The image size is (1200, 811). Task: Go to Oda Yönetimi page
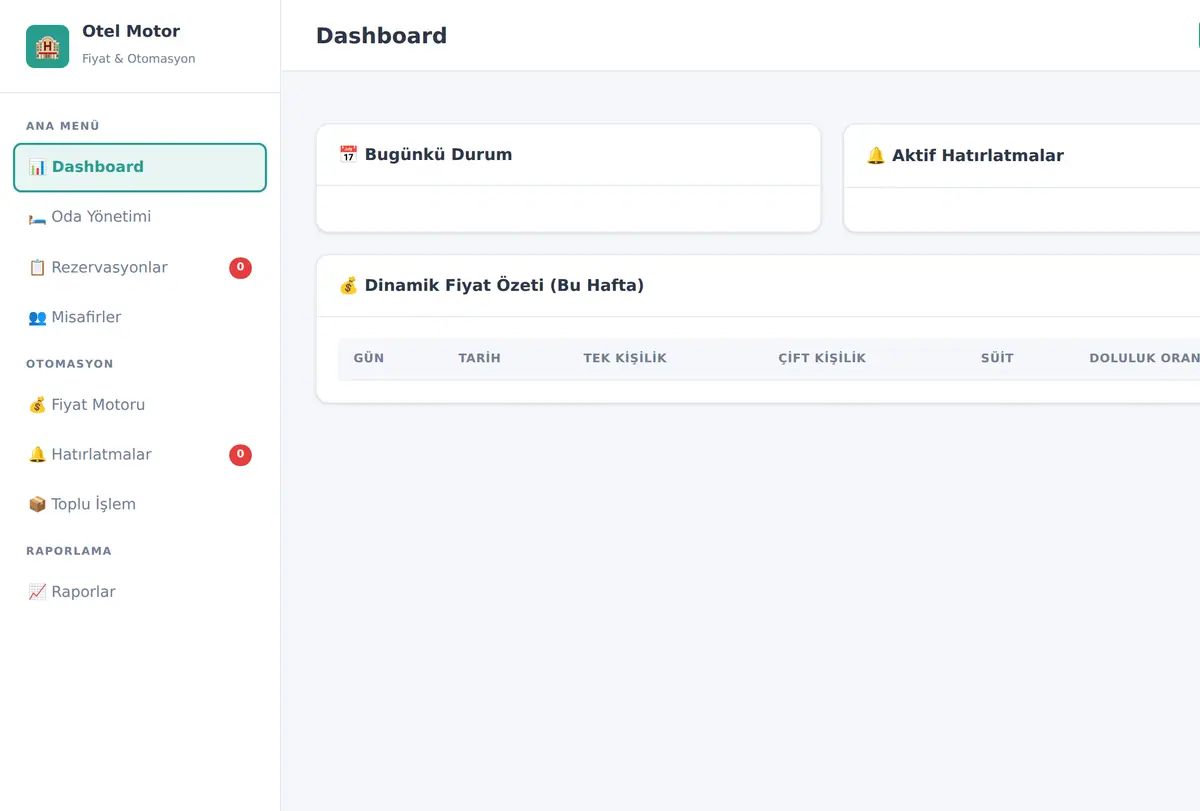(x=140, y=217)
